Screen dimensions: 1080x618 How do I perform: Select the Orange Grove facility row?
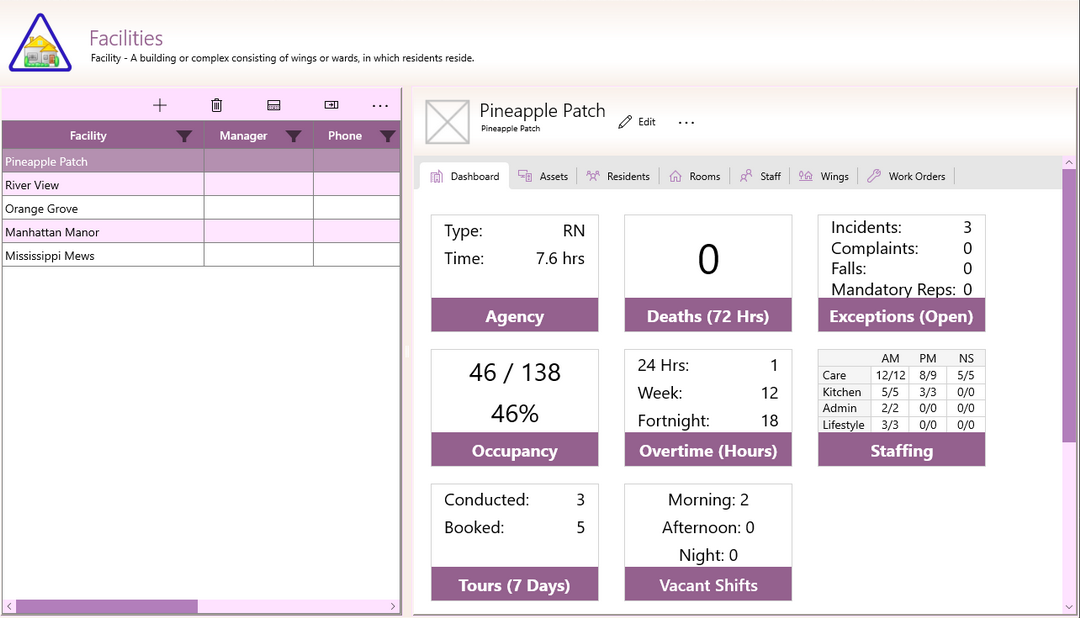point(201,208)
